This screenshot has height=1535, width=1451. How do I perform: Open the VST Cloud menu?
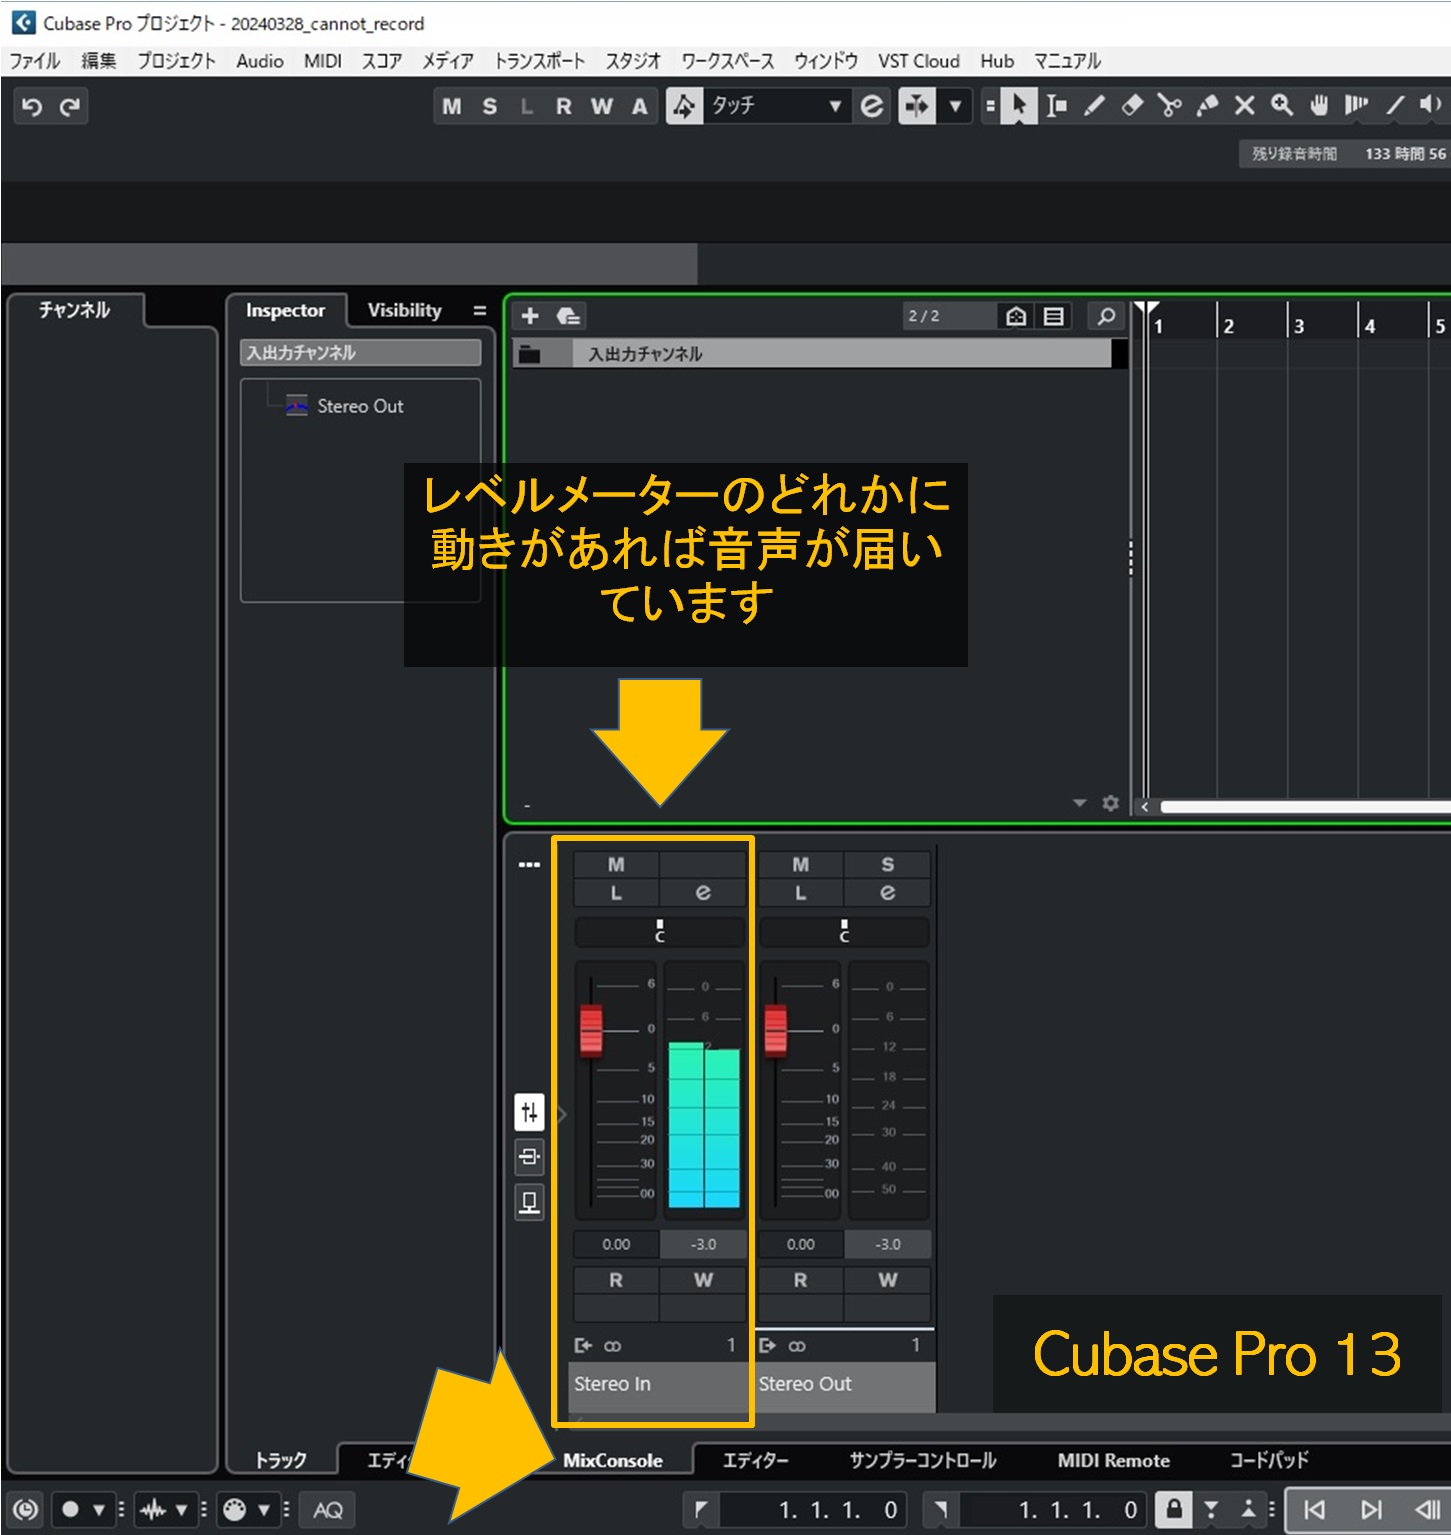(919, 61)
